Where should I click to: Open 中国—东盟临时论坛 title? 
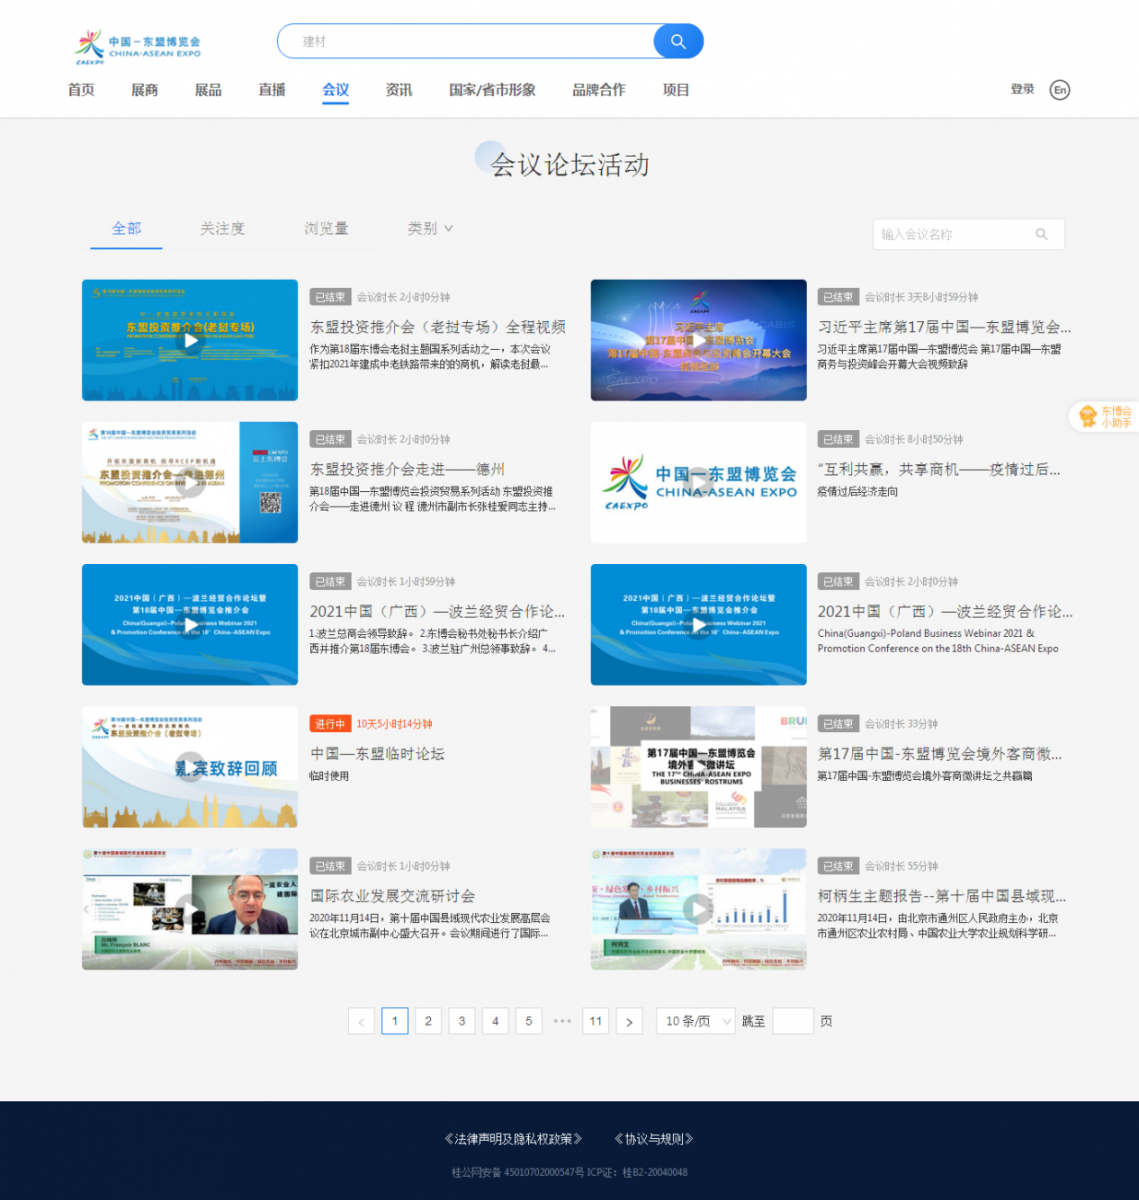point(377,754)
